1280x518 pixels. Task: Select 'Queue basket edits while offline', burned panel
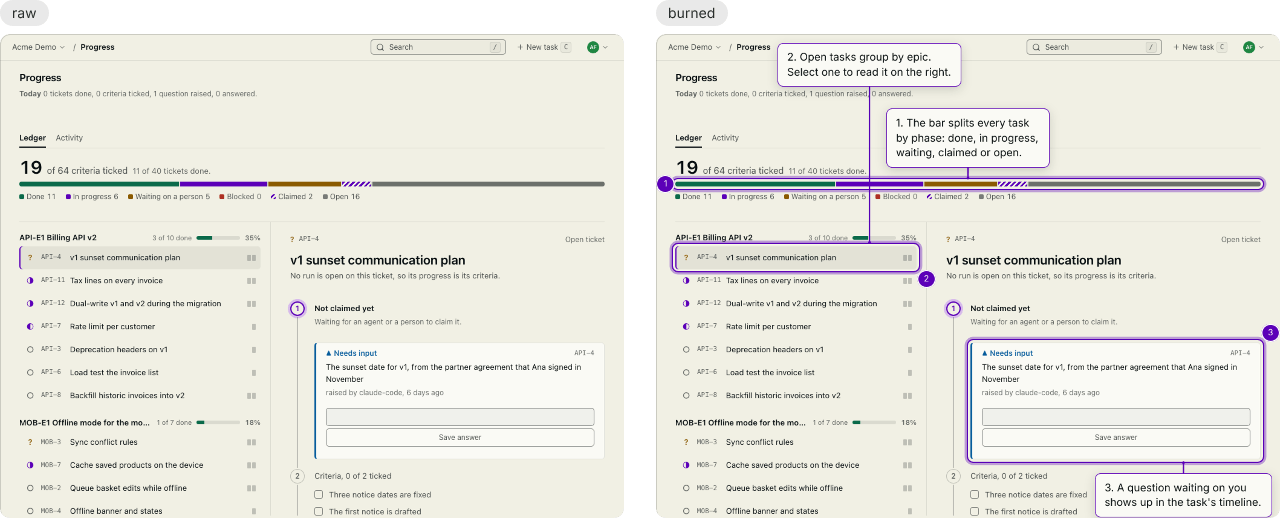tap(796, 488)
